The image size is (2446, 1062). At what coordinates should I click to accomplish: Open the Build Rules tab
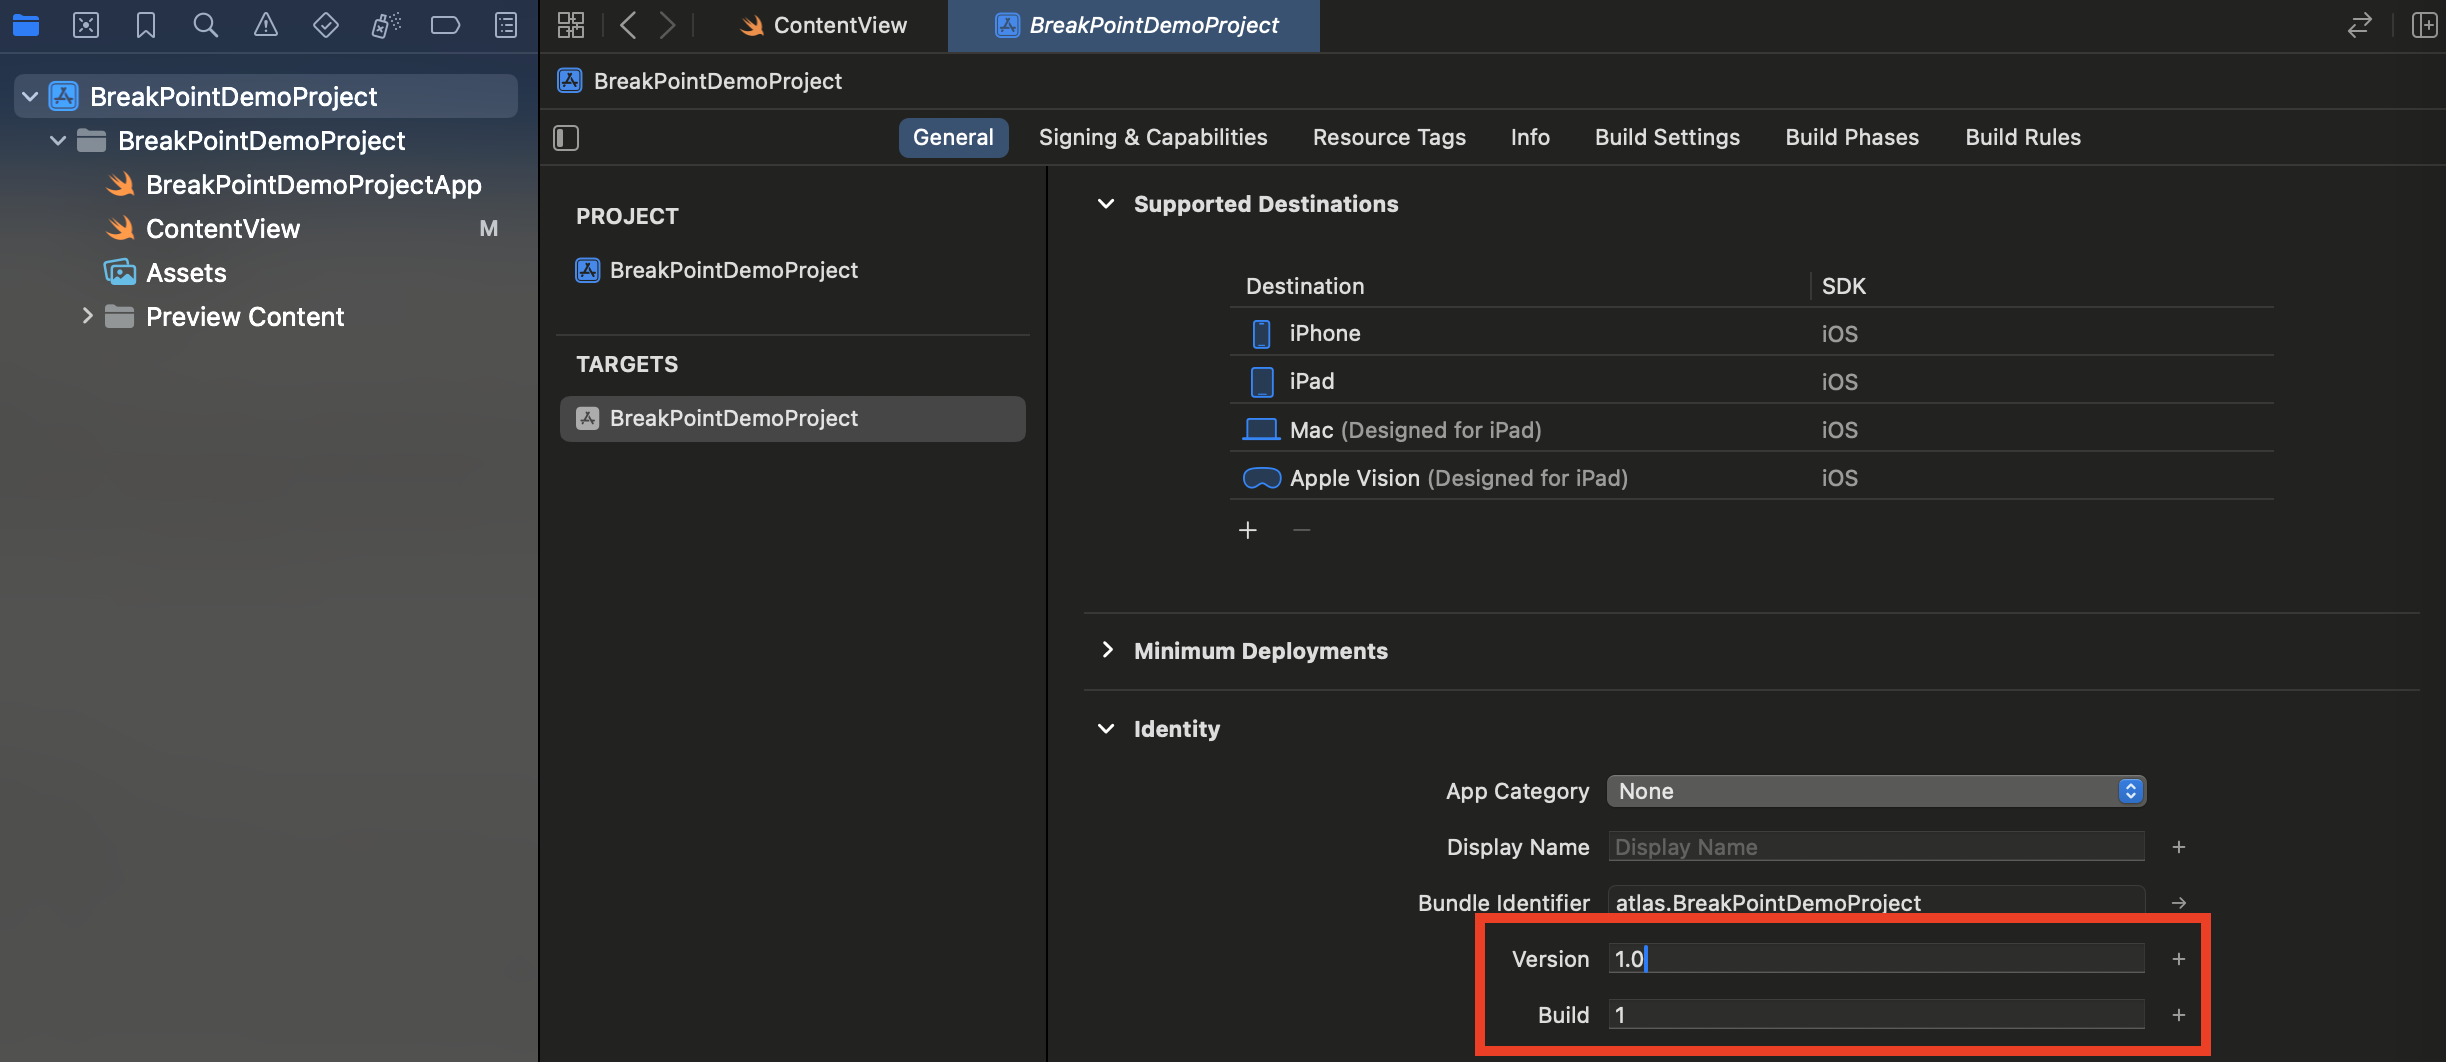point(2023,138)
